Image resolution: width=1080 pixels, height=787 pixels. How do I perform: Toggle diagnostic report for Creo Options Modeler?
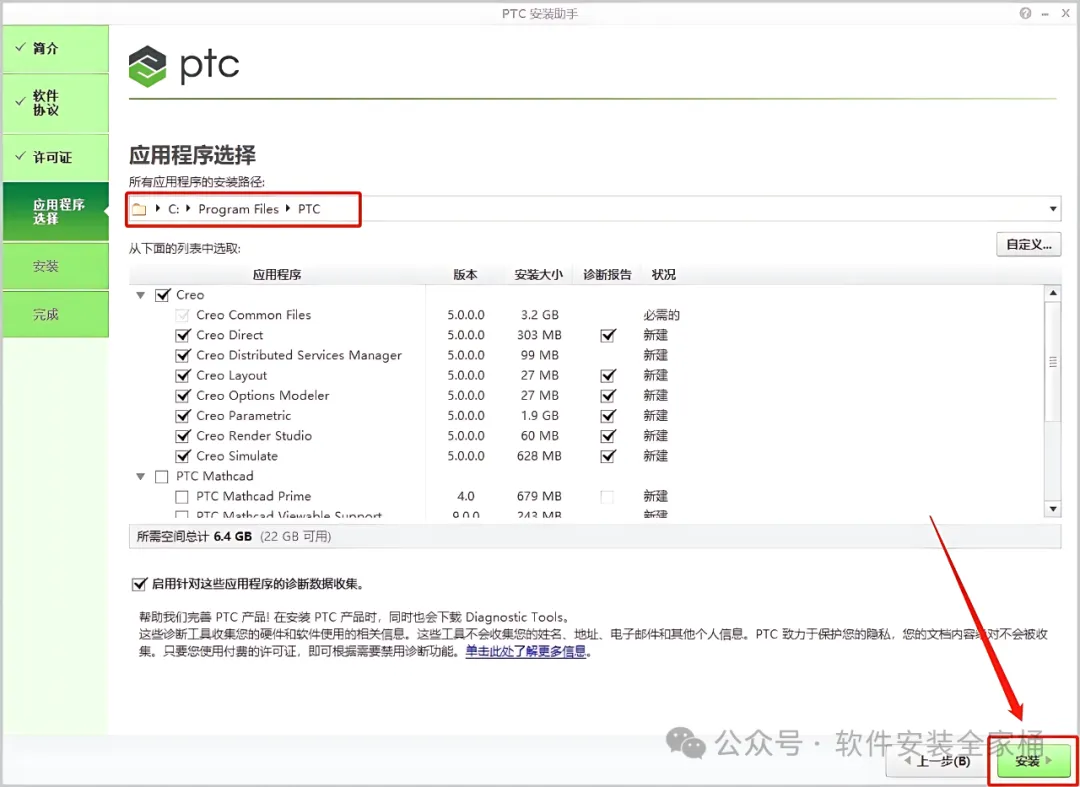608,396
